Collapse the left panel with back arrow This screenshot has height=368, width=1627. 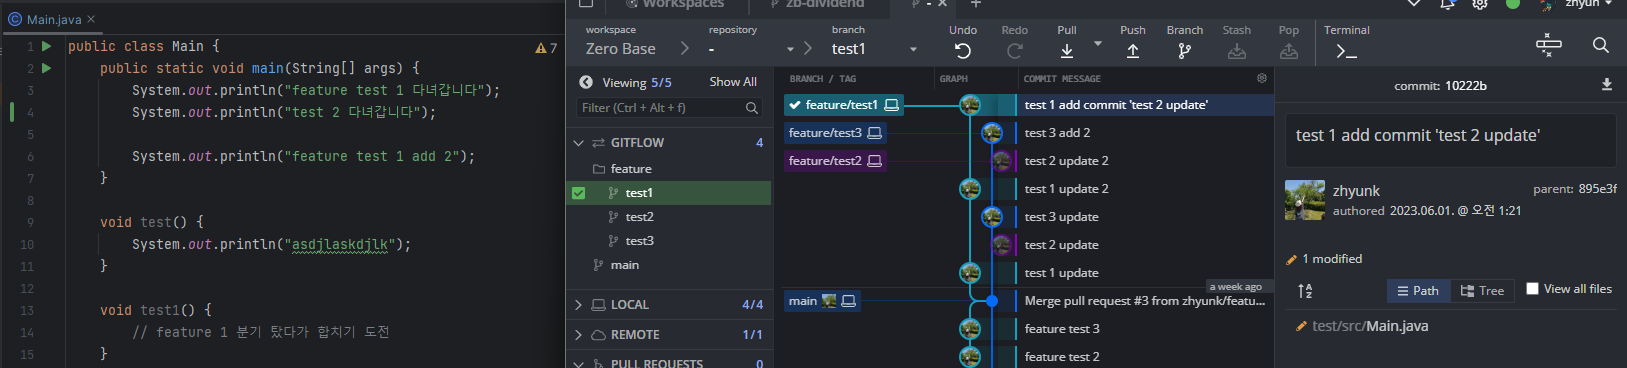[586, 82]
